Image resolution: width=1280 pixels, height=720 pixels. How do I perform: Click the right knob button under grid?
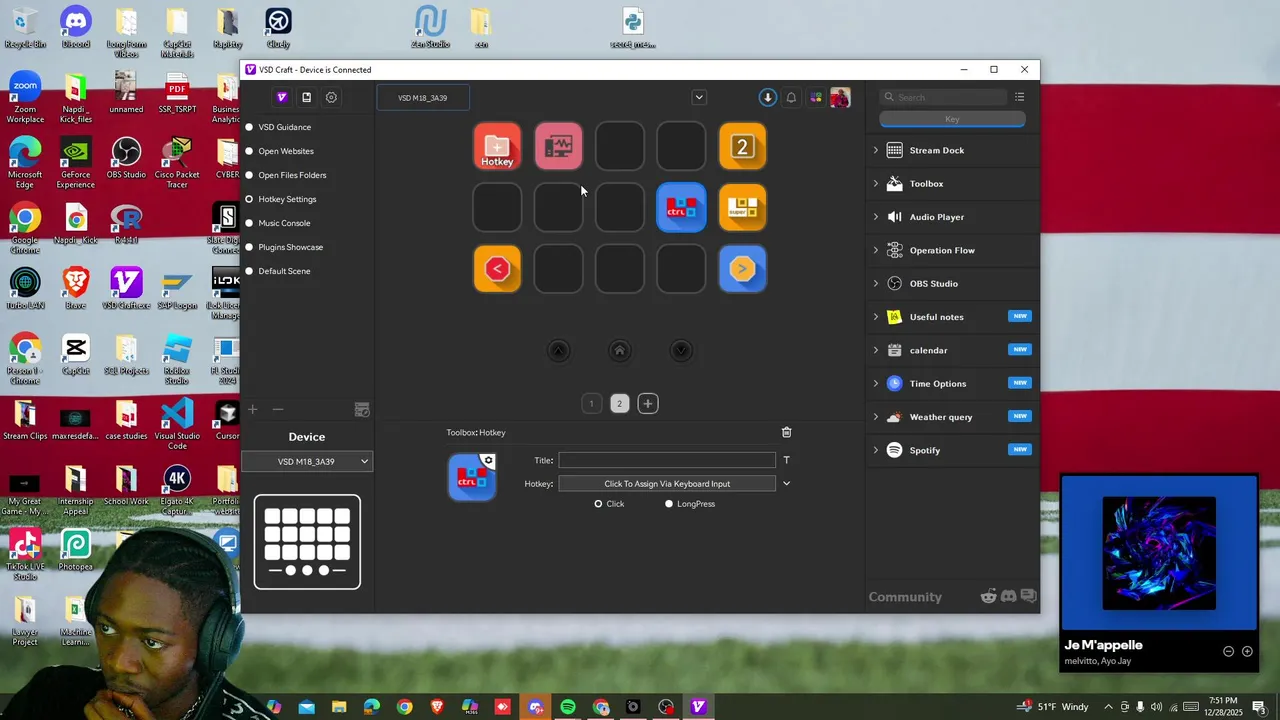click(x=681, y=350)
